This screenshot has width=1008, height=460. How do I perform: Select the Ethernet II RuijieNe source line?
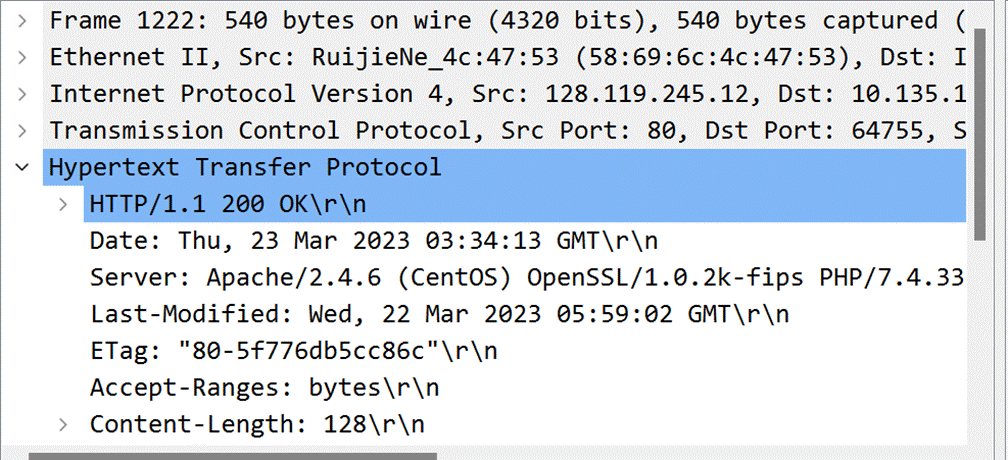point(505,58)
